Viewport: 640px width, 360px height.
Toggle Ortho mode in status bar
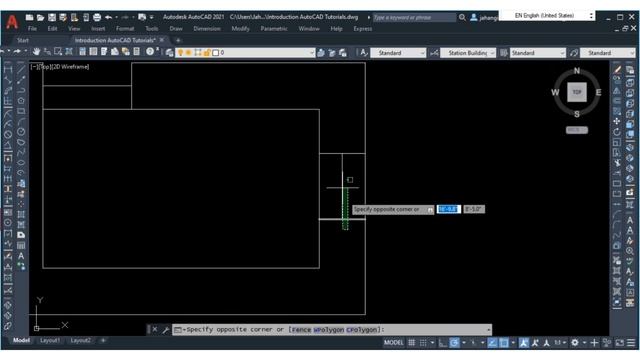[x=442, y=343]
